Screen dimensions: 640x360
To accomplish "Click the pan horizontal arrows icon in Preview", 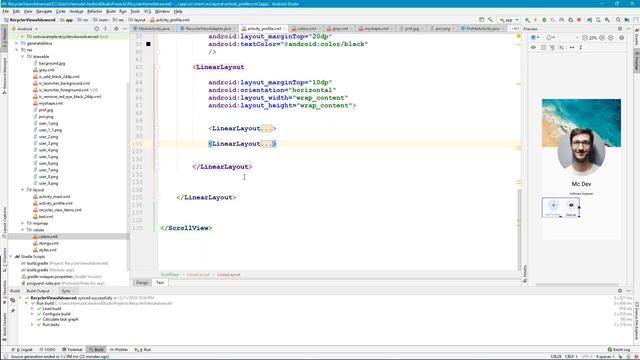I will click(572, 47).
